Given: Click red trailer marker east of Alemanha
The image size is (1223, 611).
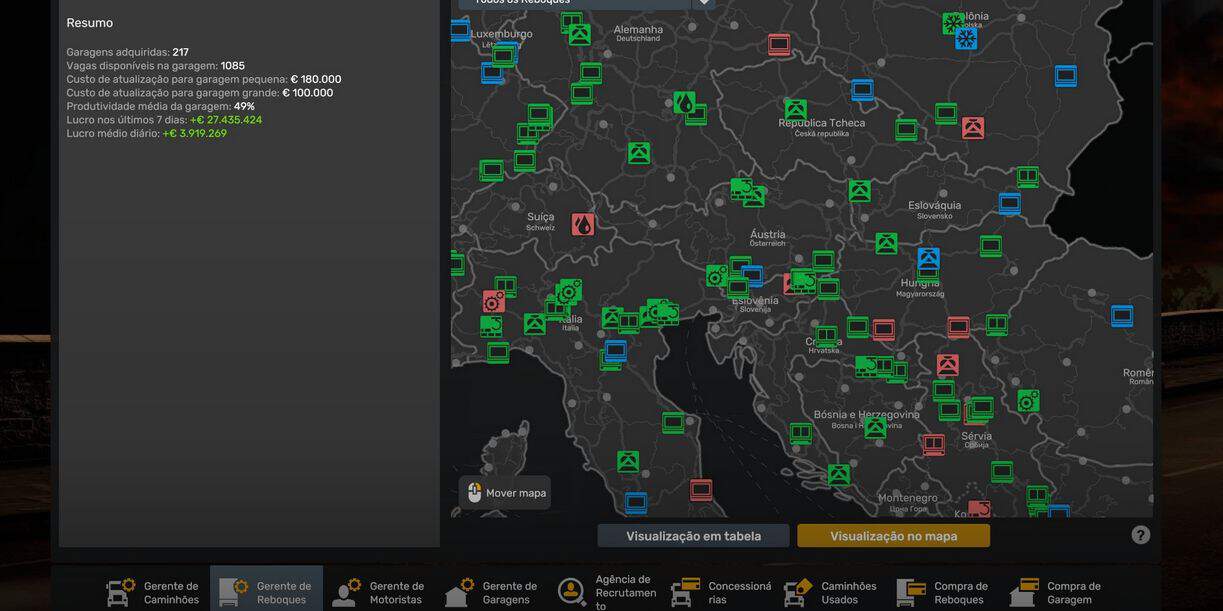Looking at the screenshot, I should pyautogui.click(x=779, y=44).
